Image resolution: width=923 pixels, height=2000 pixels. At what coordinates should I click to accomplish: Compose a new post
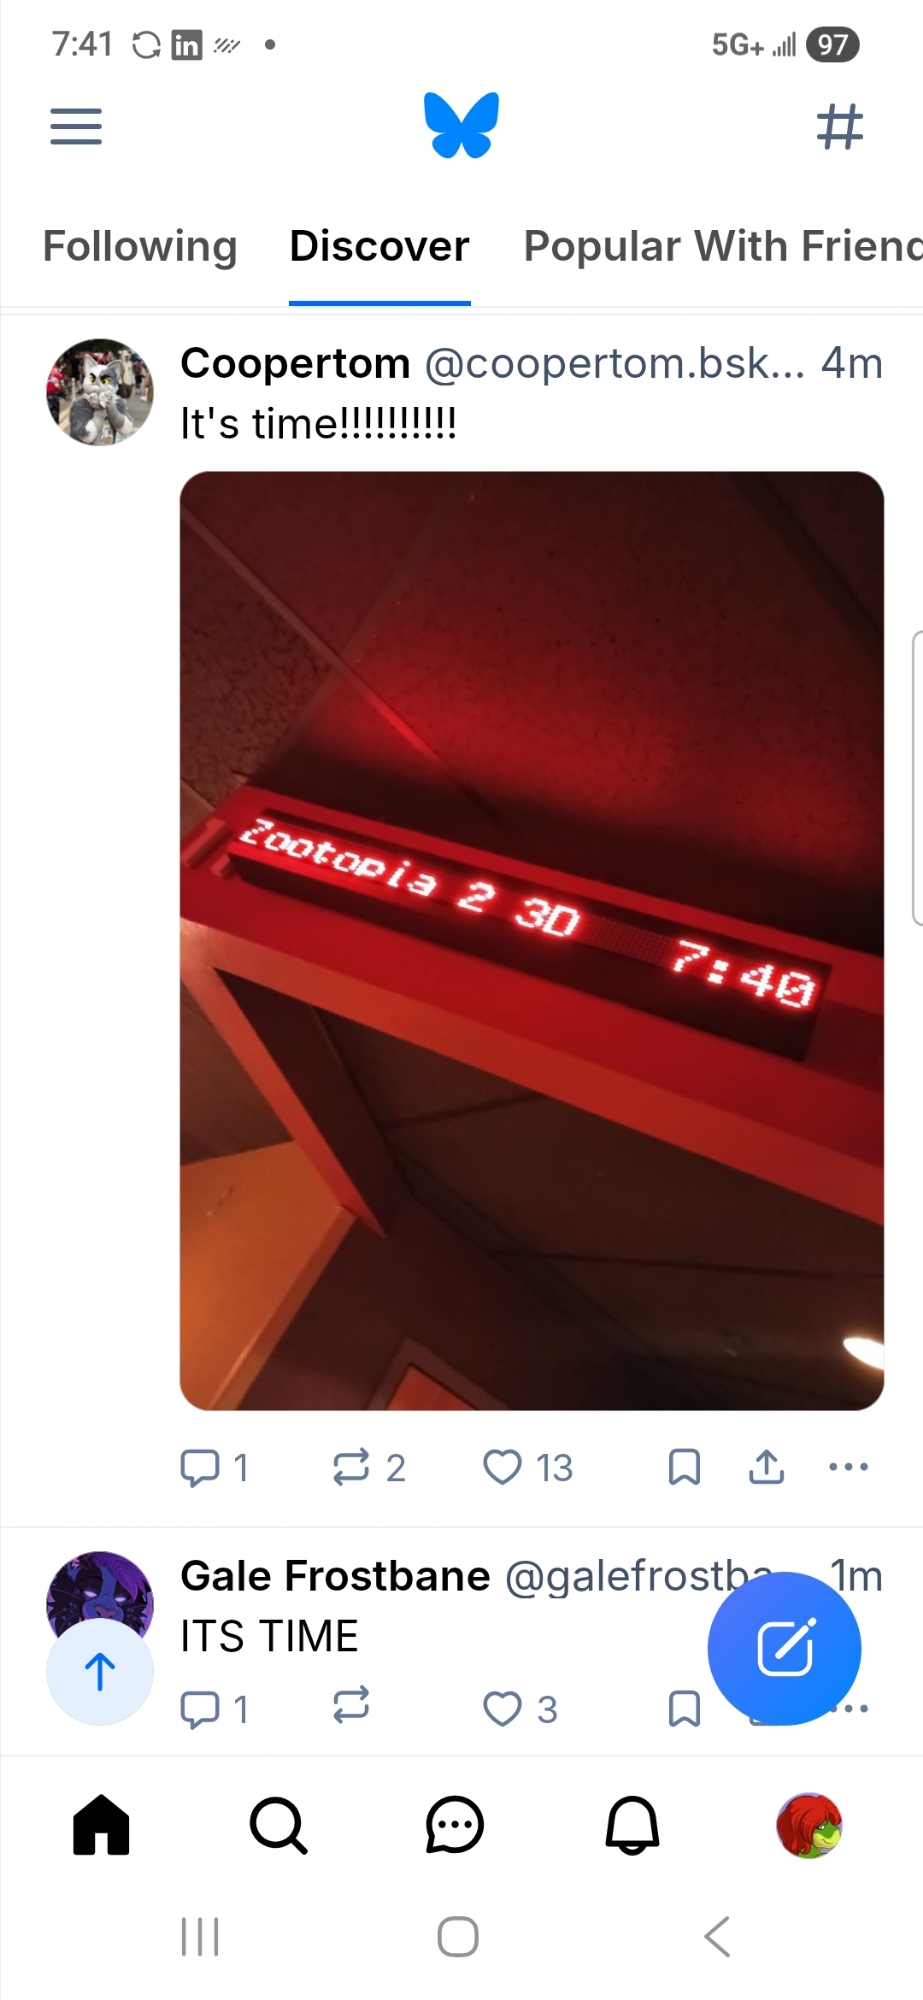(784, 1648)
